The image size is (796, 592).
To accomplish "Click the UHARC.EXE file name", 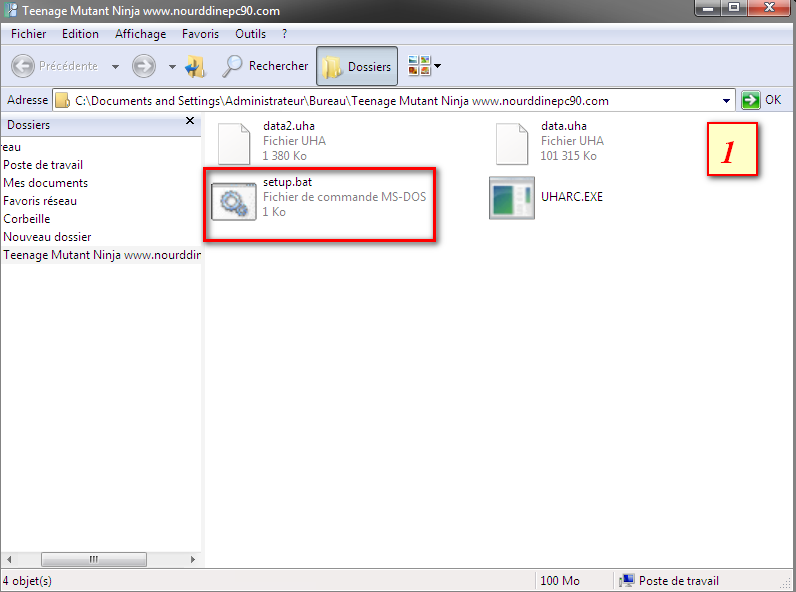I will pos(572,197).
